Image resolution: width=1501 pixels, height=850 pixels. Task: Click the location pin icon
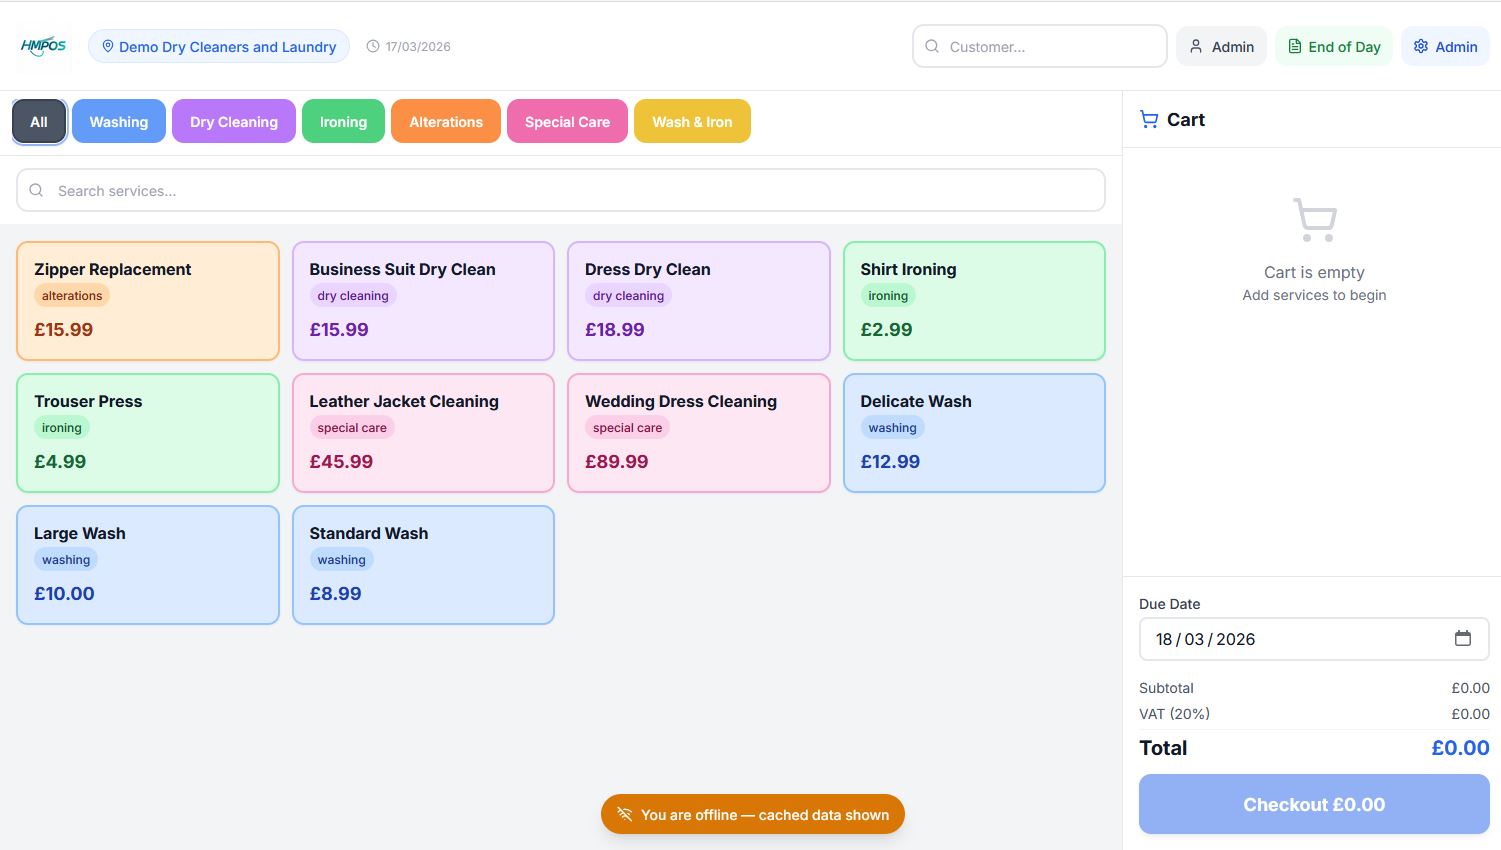point(108,46)
